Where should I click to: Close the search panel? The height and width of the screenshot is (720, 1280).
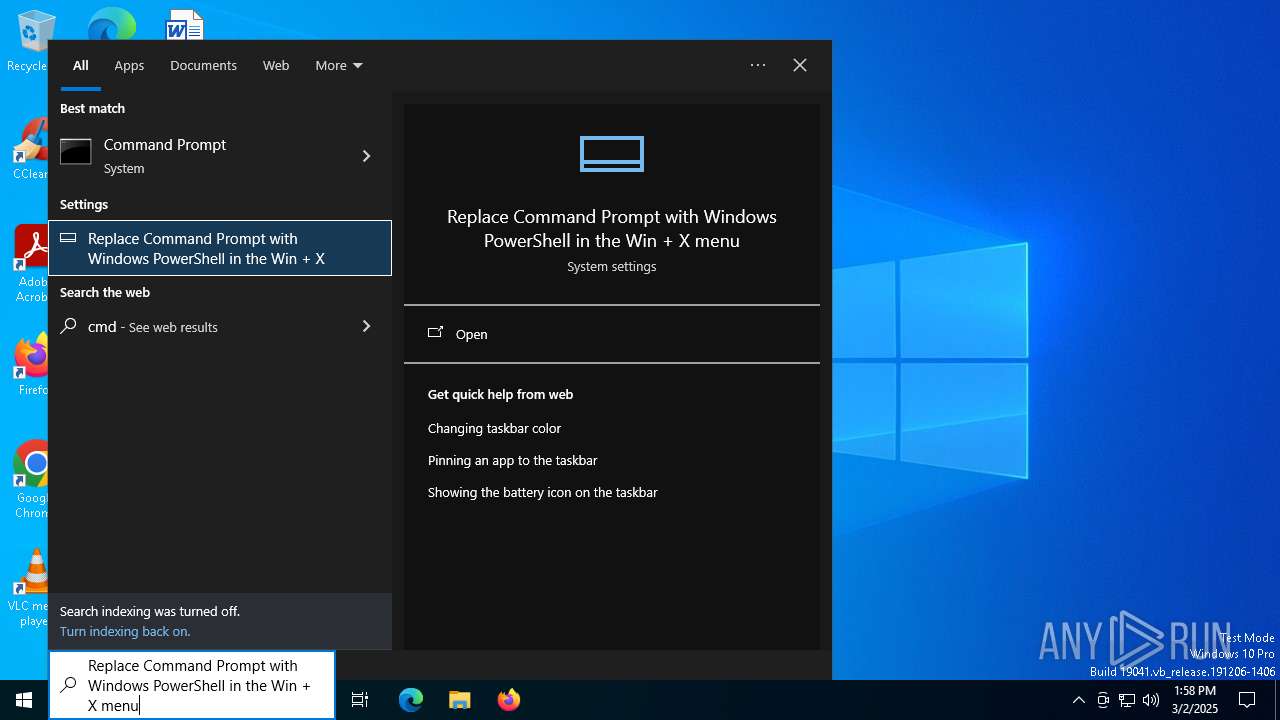(800, 65)
